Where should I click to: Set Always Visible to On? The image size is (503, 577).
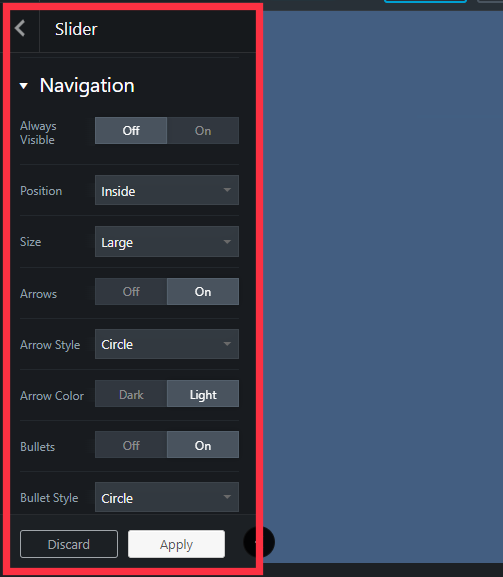pos(203,131)
